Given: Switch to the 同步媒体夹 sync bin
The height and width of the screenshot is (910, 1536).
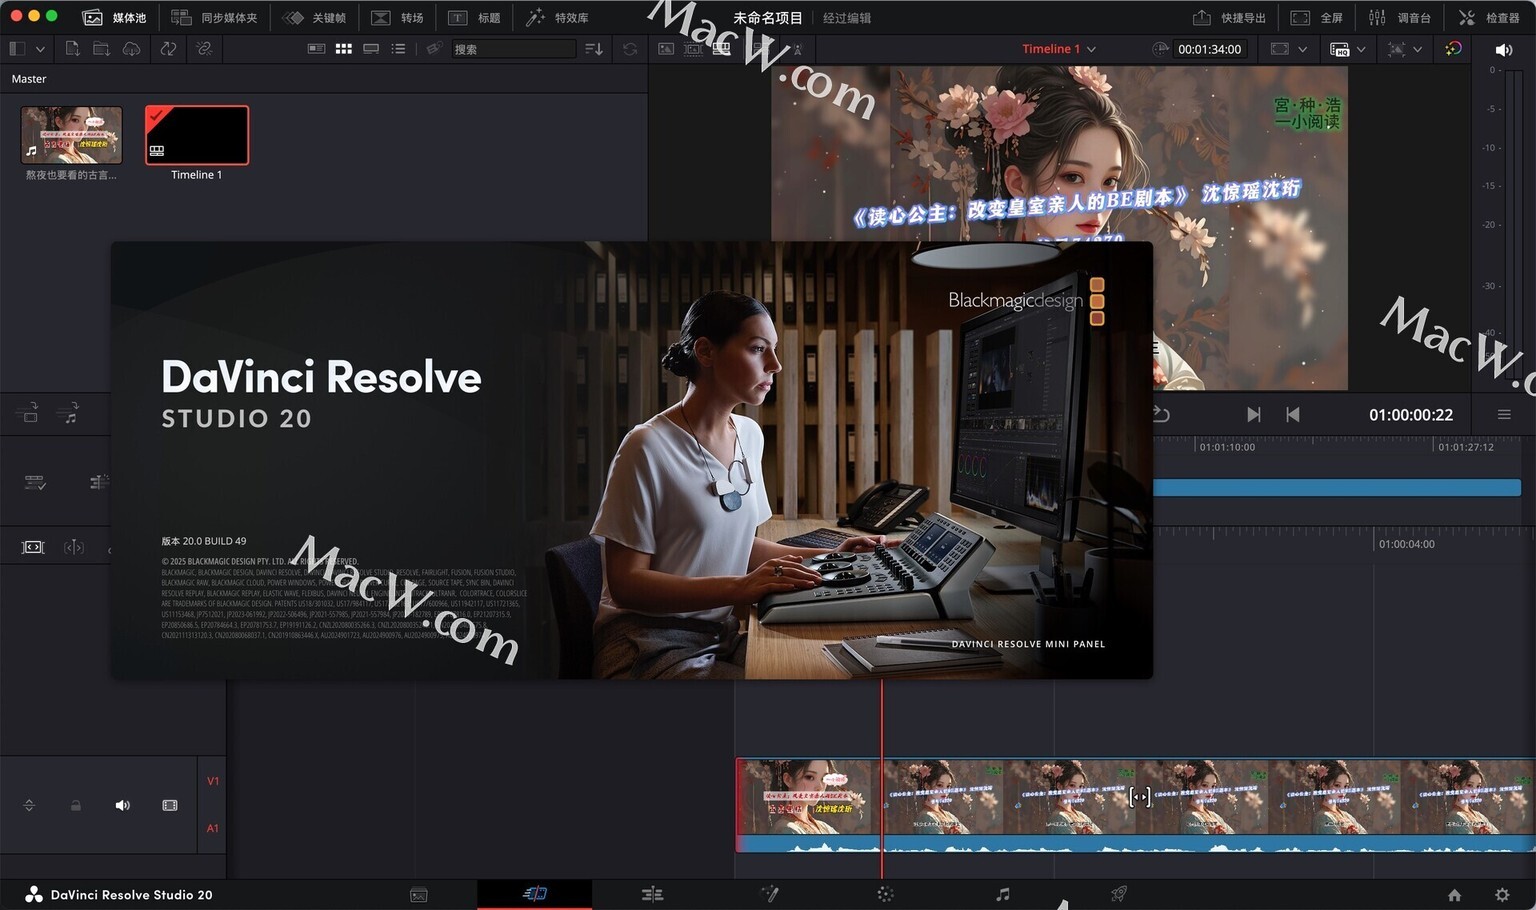Looking at the screenshot, I should [x=214, y=17].
